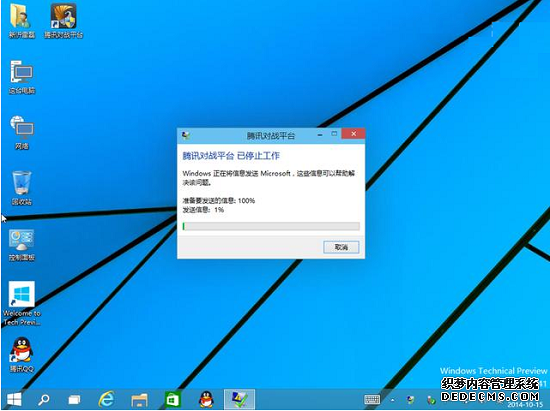Viewport: 550px width, 411px height.
Task: Open the 新建文件夹 user folder desktop icon
Action: (21, 20)
